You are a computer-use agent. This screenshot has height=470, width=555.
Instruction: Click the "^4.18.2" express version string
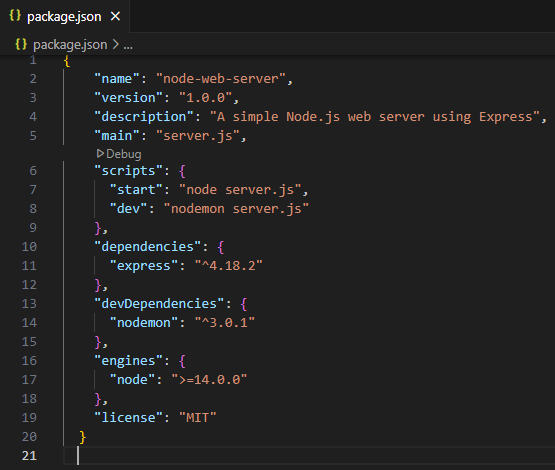(229, 266)
